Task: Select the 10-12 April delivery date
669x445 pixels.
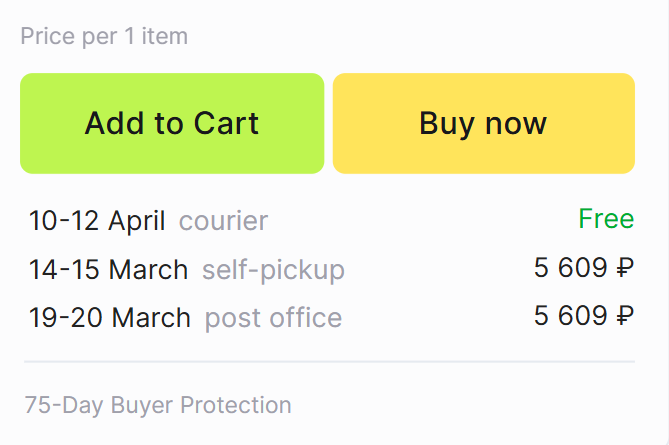Action: click(x=97, y=220)
